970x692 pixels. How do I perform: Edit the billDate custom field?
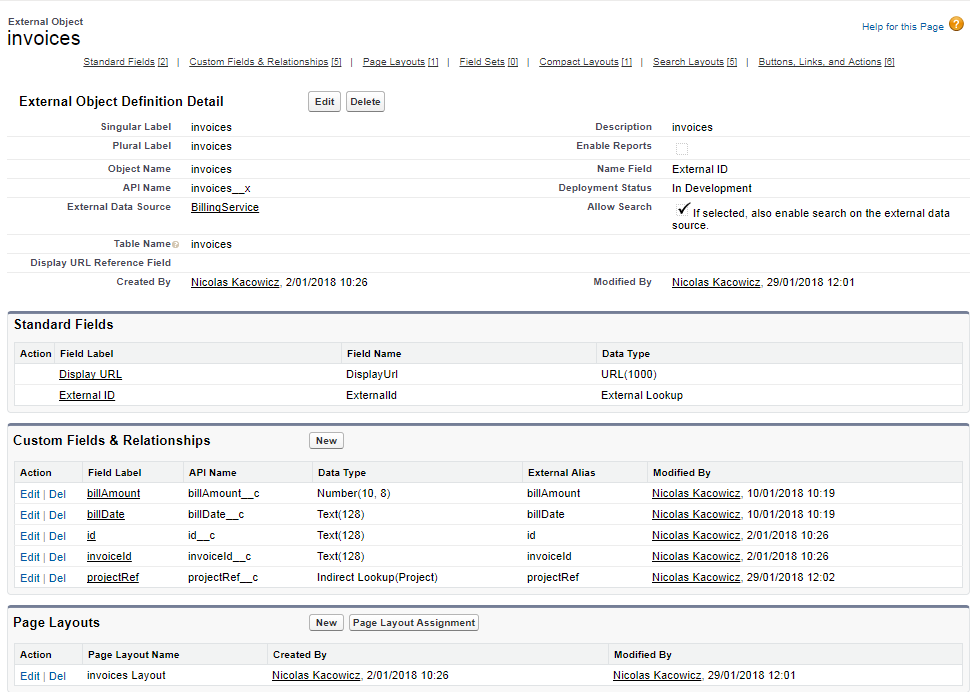pos(30,515)
